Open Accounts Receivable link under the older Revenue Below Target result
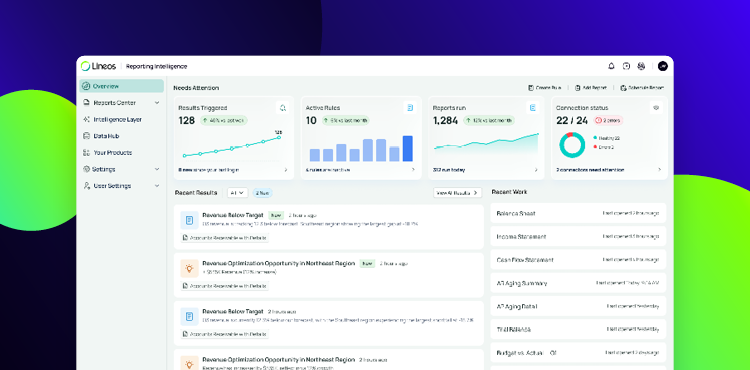This screenshot has height=370, width=750. [224, 334]
